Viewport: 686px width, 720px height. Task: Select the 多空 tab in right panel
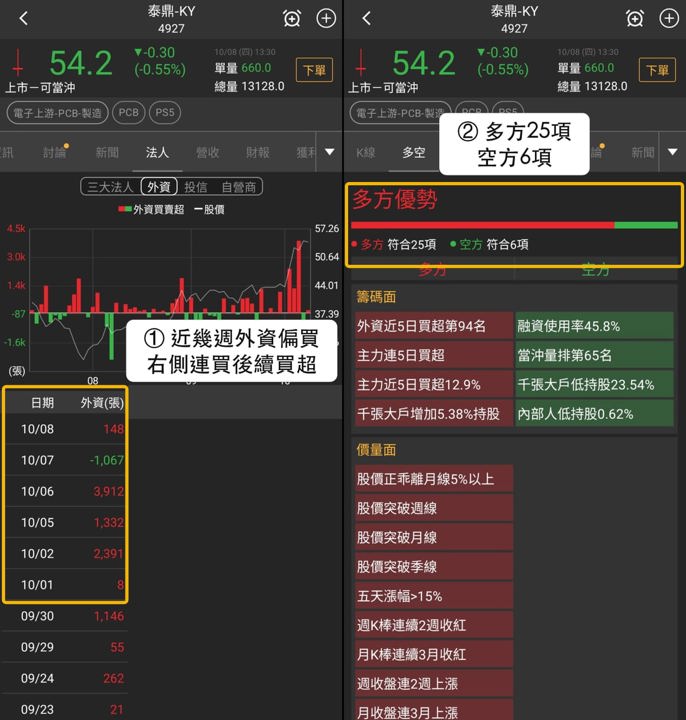click(414, 152)
